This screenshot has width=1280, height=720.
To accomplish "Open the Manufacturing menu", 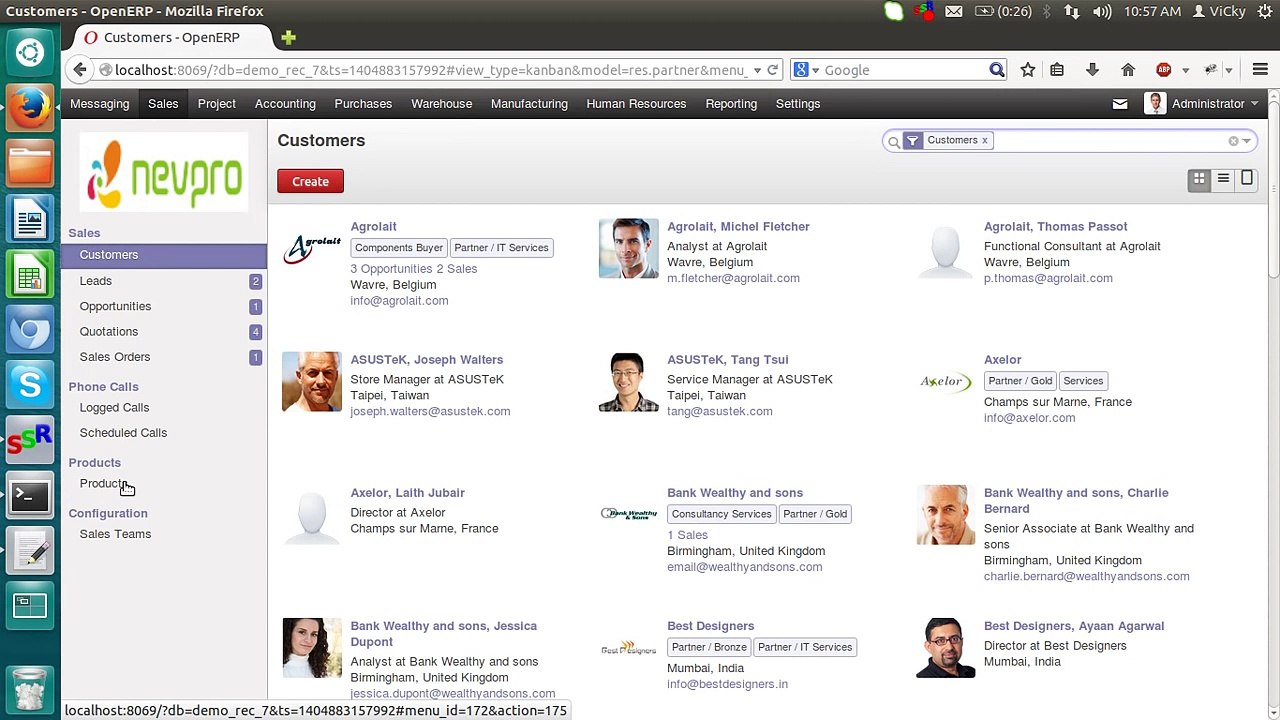I will 529,104.
